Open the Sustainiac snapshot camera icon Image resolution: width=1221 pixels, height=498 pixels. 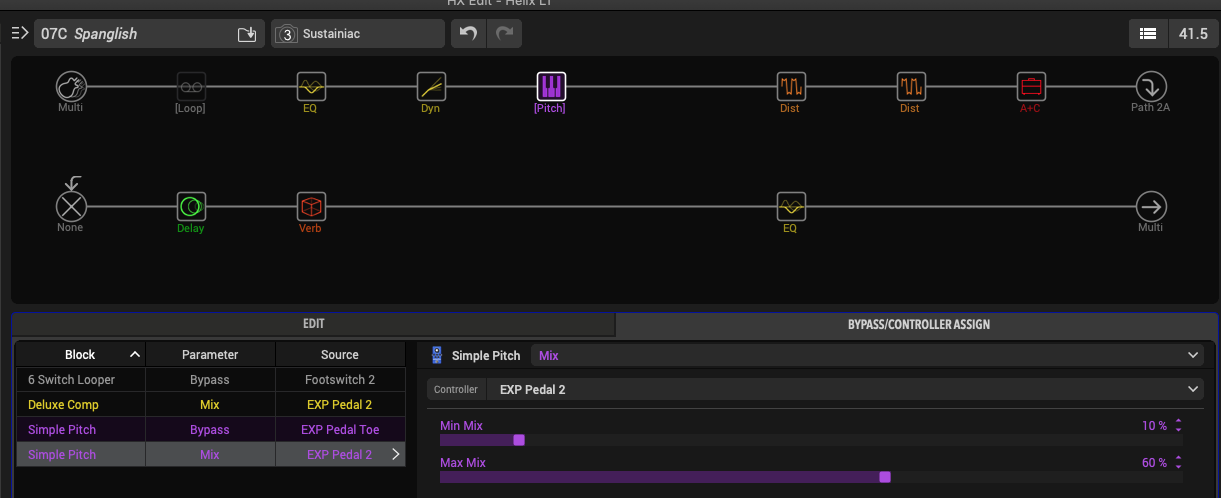pyautogui.click(x=286, y=34)
